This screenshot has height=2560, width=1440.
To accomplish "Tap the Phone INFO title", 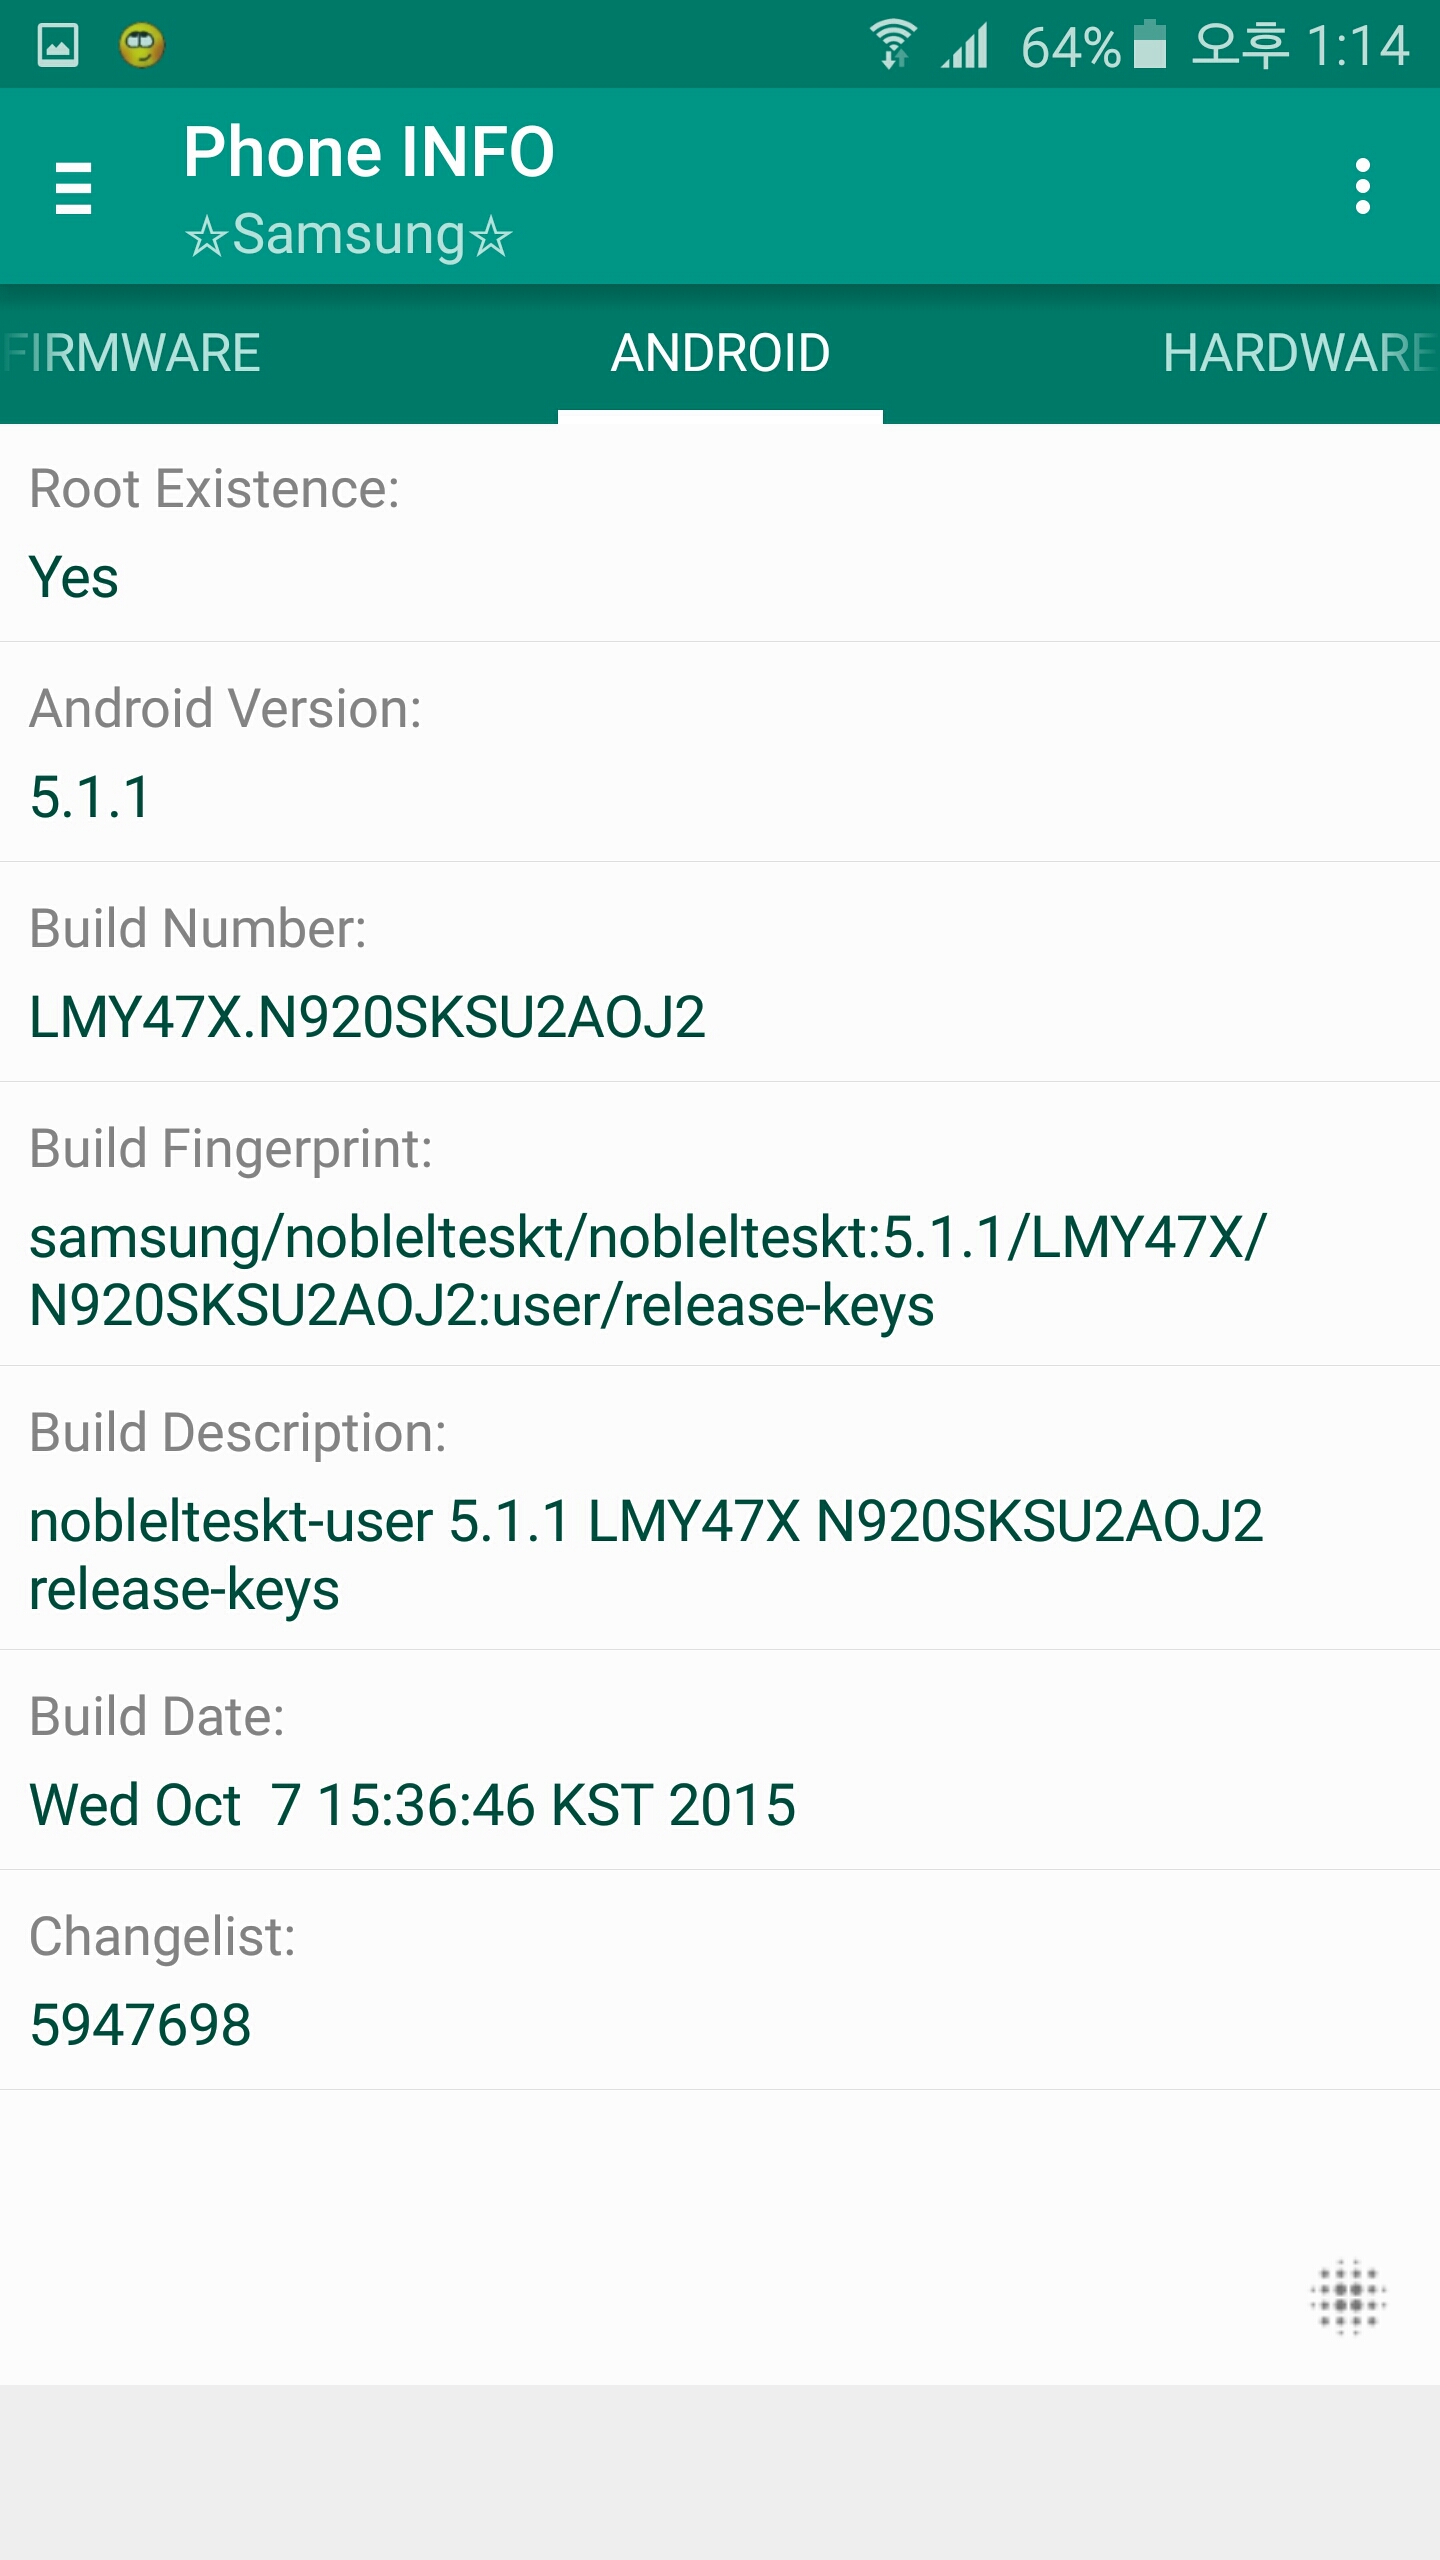I will (x=368, y=152).
